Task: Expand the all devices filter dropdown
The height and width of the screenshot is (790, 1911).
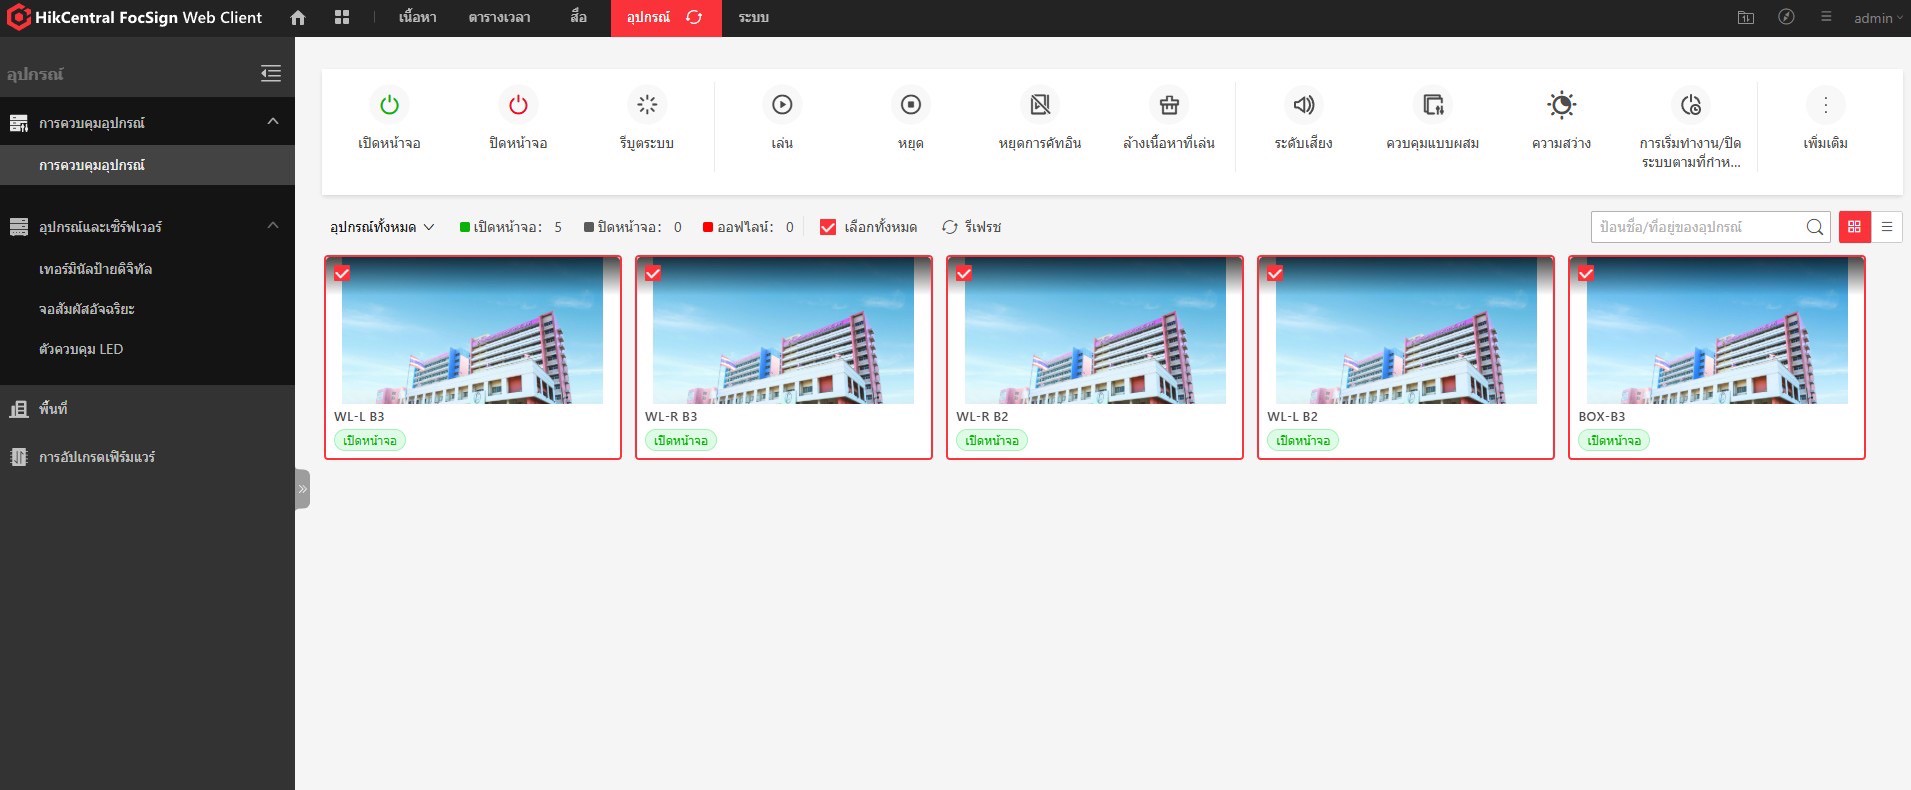Action: click(x=382, y=227)
